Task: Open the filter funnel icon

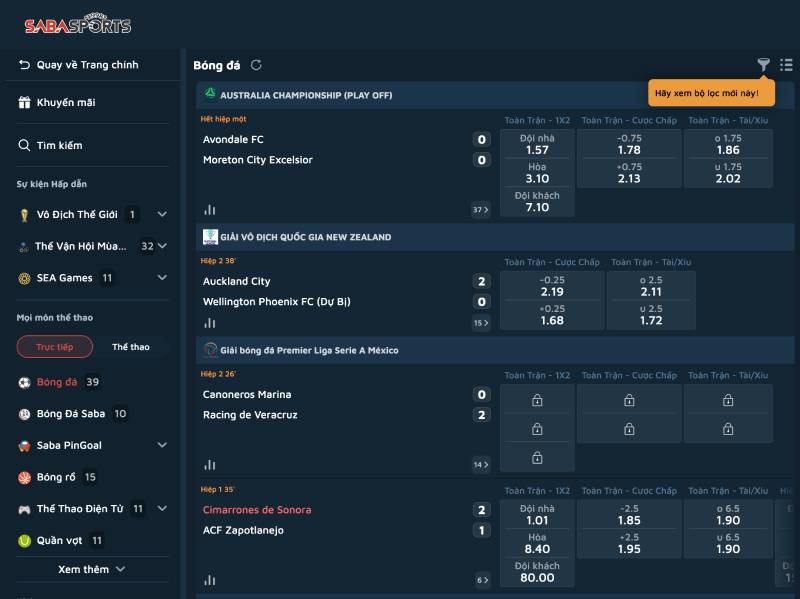Action: [x=763, y=65]
